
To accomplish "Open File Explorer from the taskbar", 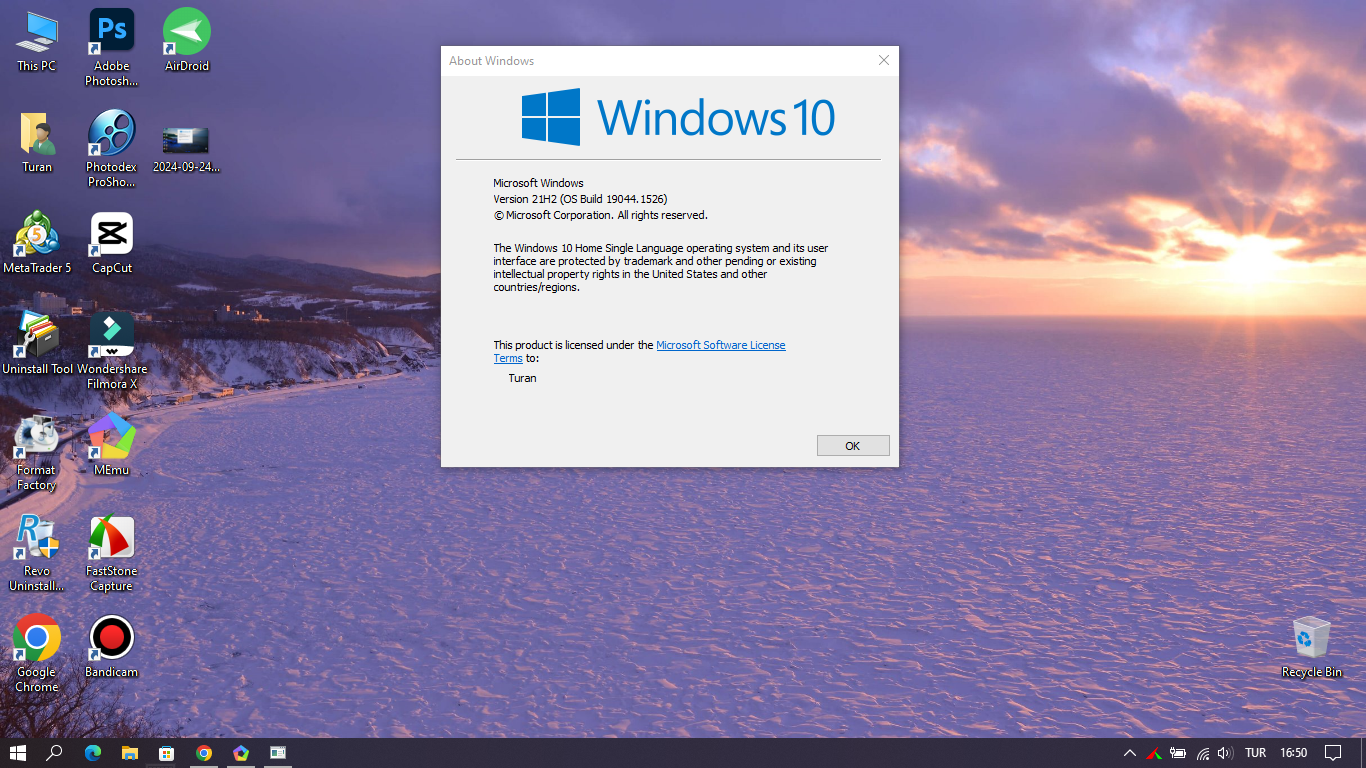I will 130,753.
